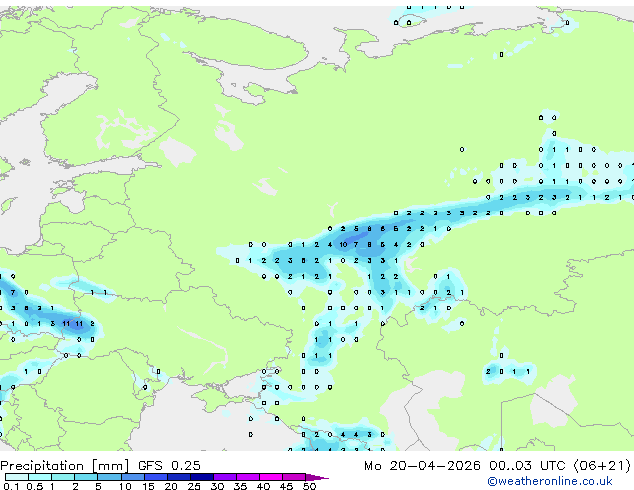Viewport: 634px width, 490px height.
Task: Click the legend arrow tip beyond 50 mm
Action: (x=317, y=477)
